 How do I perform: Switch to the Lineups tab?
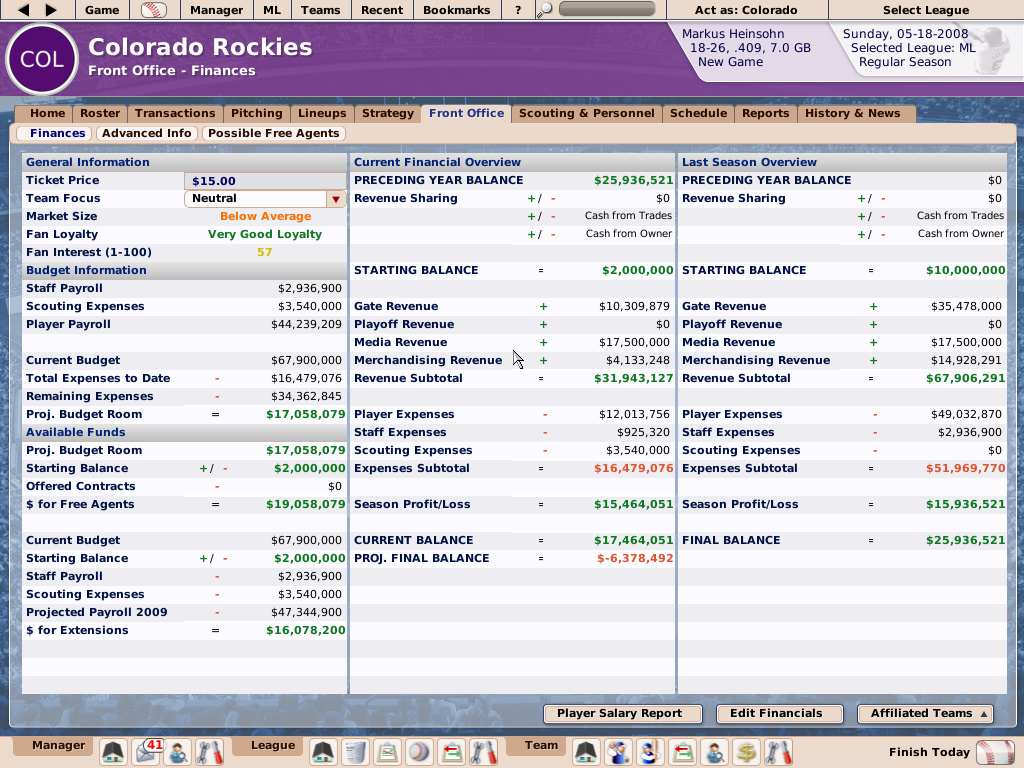pos(322,113)
